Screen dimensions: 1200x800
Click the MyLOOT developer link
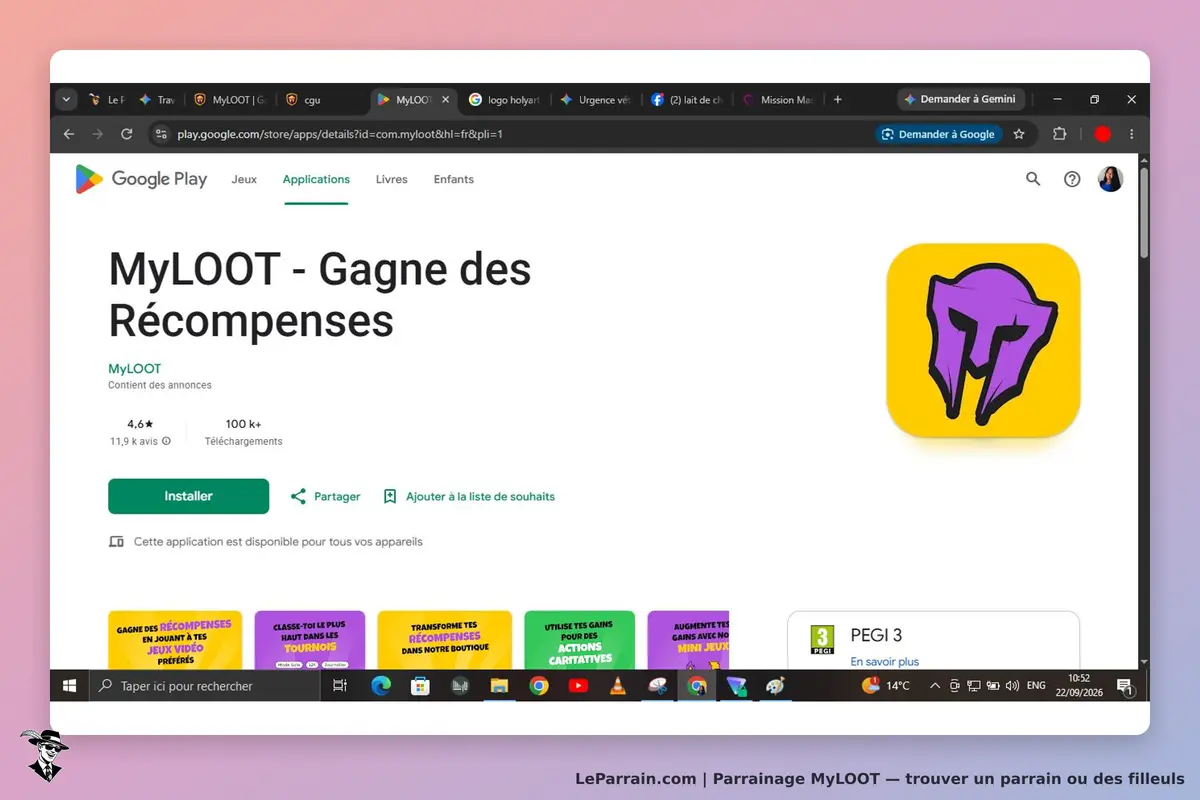pos(134,369)
